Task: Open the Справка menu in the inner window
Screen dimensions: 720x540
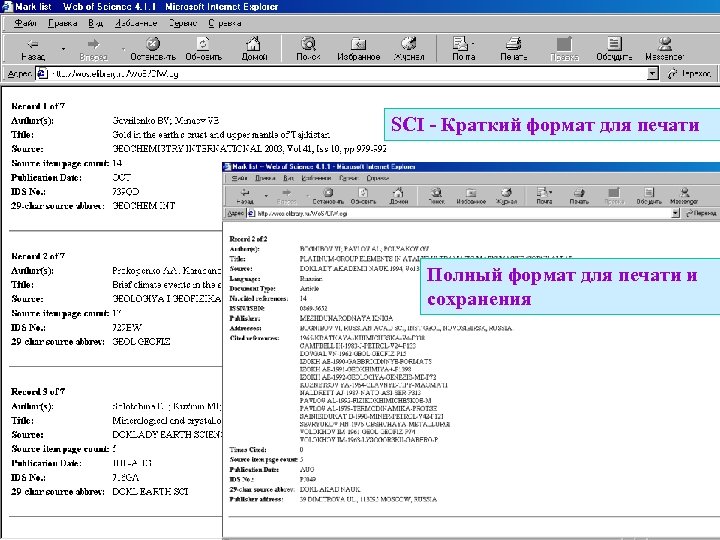Action: click(377, 178)
